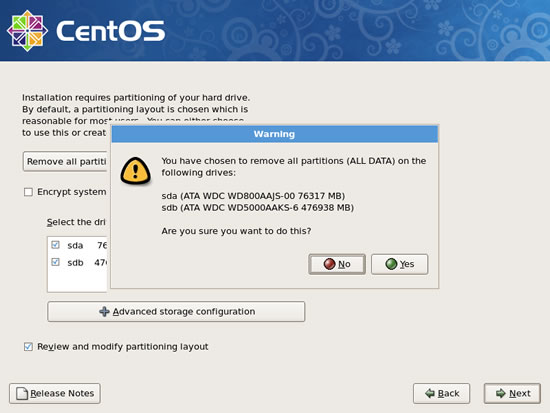The image size is (550, 413).
Task: Proceed with the Next button
Action: pos(512,393)
